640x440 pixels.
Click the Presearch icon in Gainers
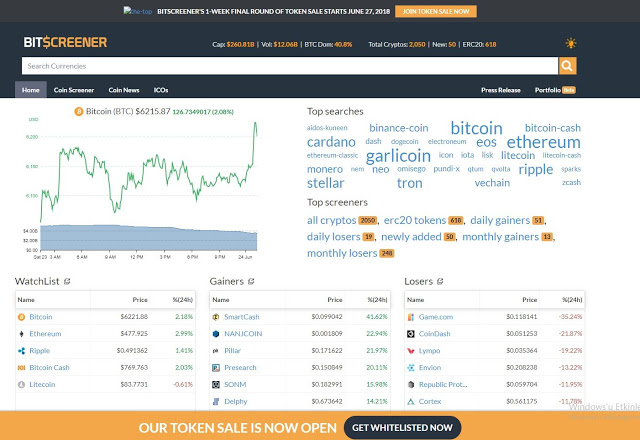[216, 368]
